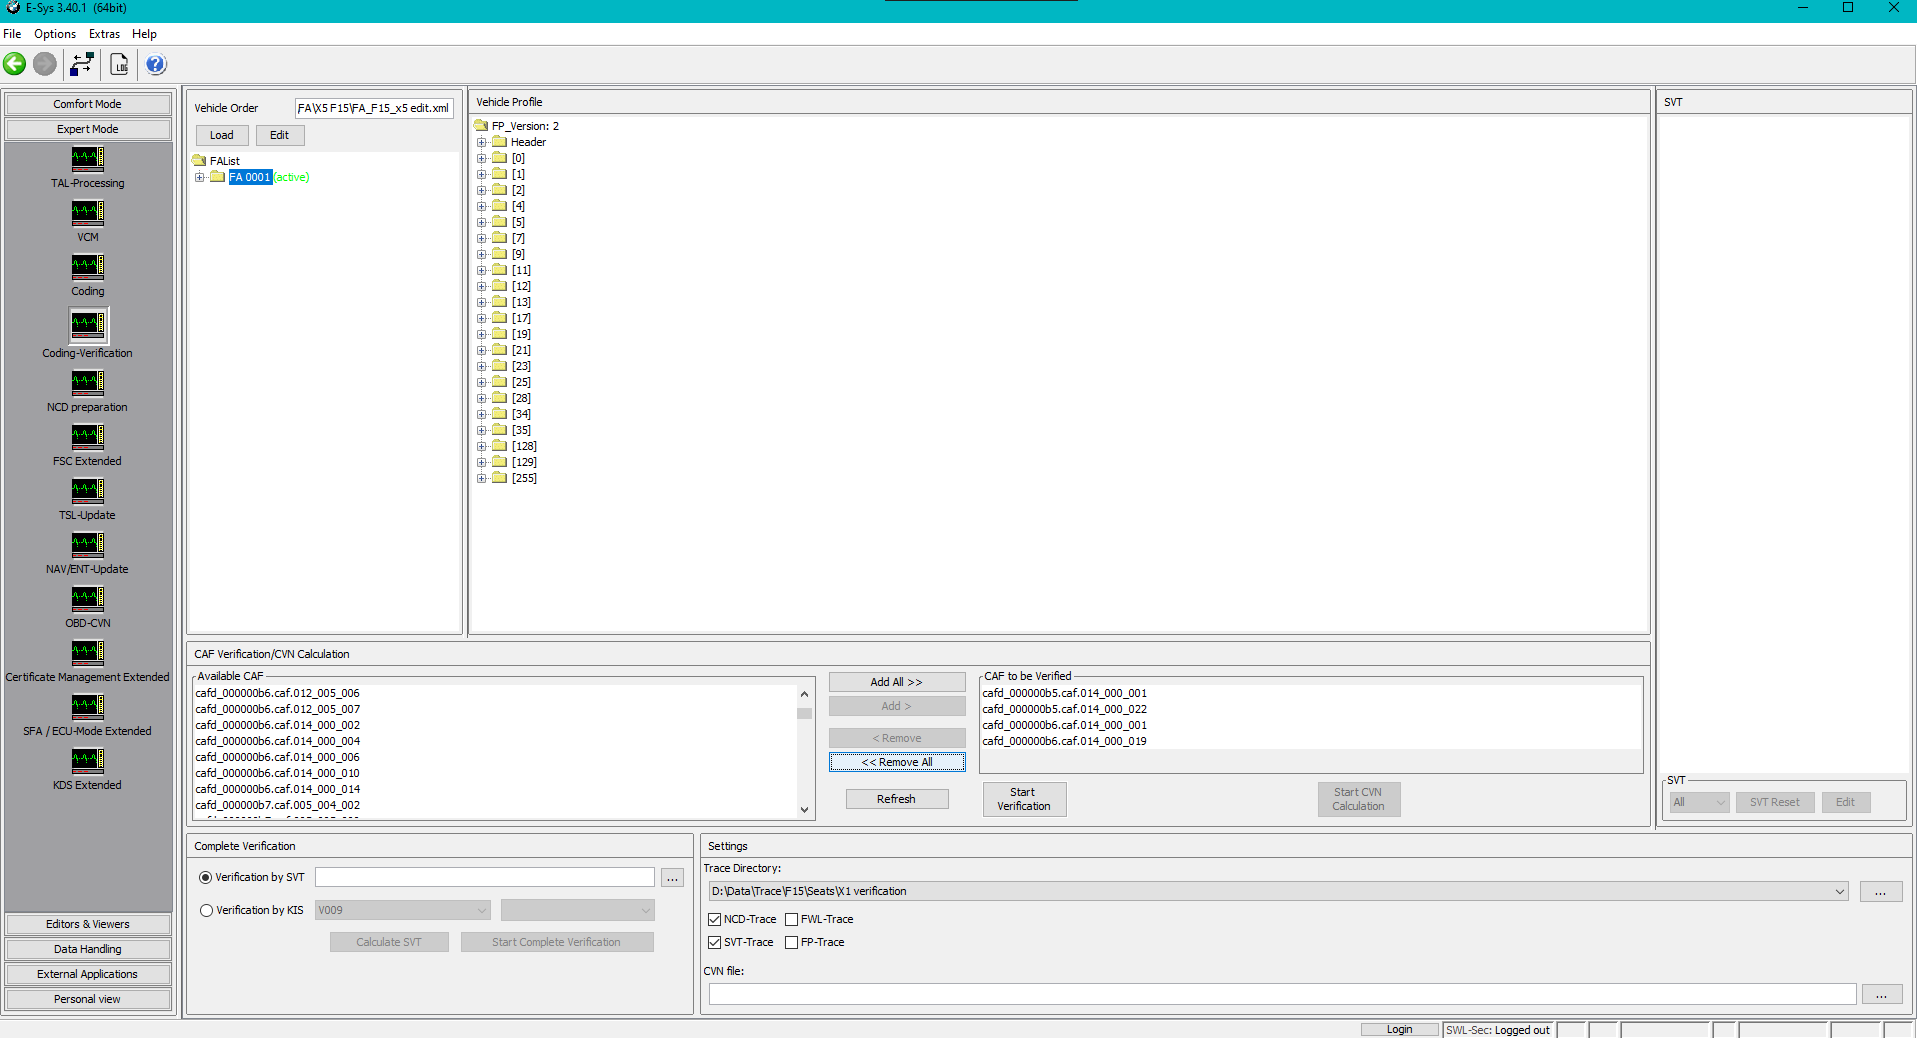Open the connection icon in toolbar
This screenshot has height=1038, width=1917.
[x=82, y=65]
